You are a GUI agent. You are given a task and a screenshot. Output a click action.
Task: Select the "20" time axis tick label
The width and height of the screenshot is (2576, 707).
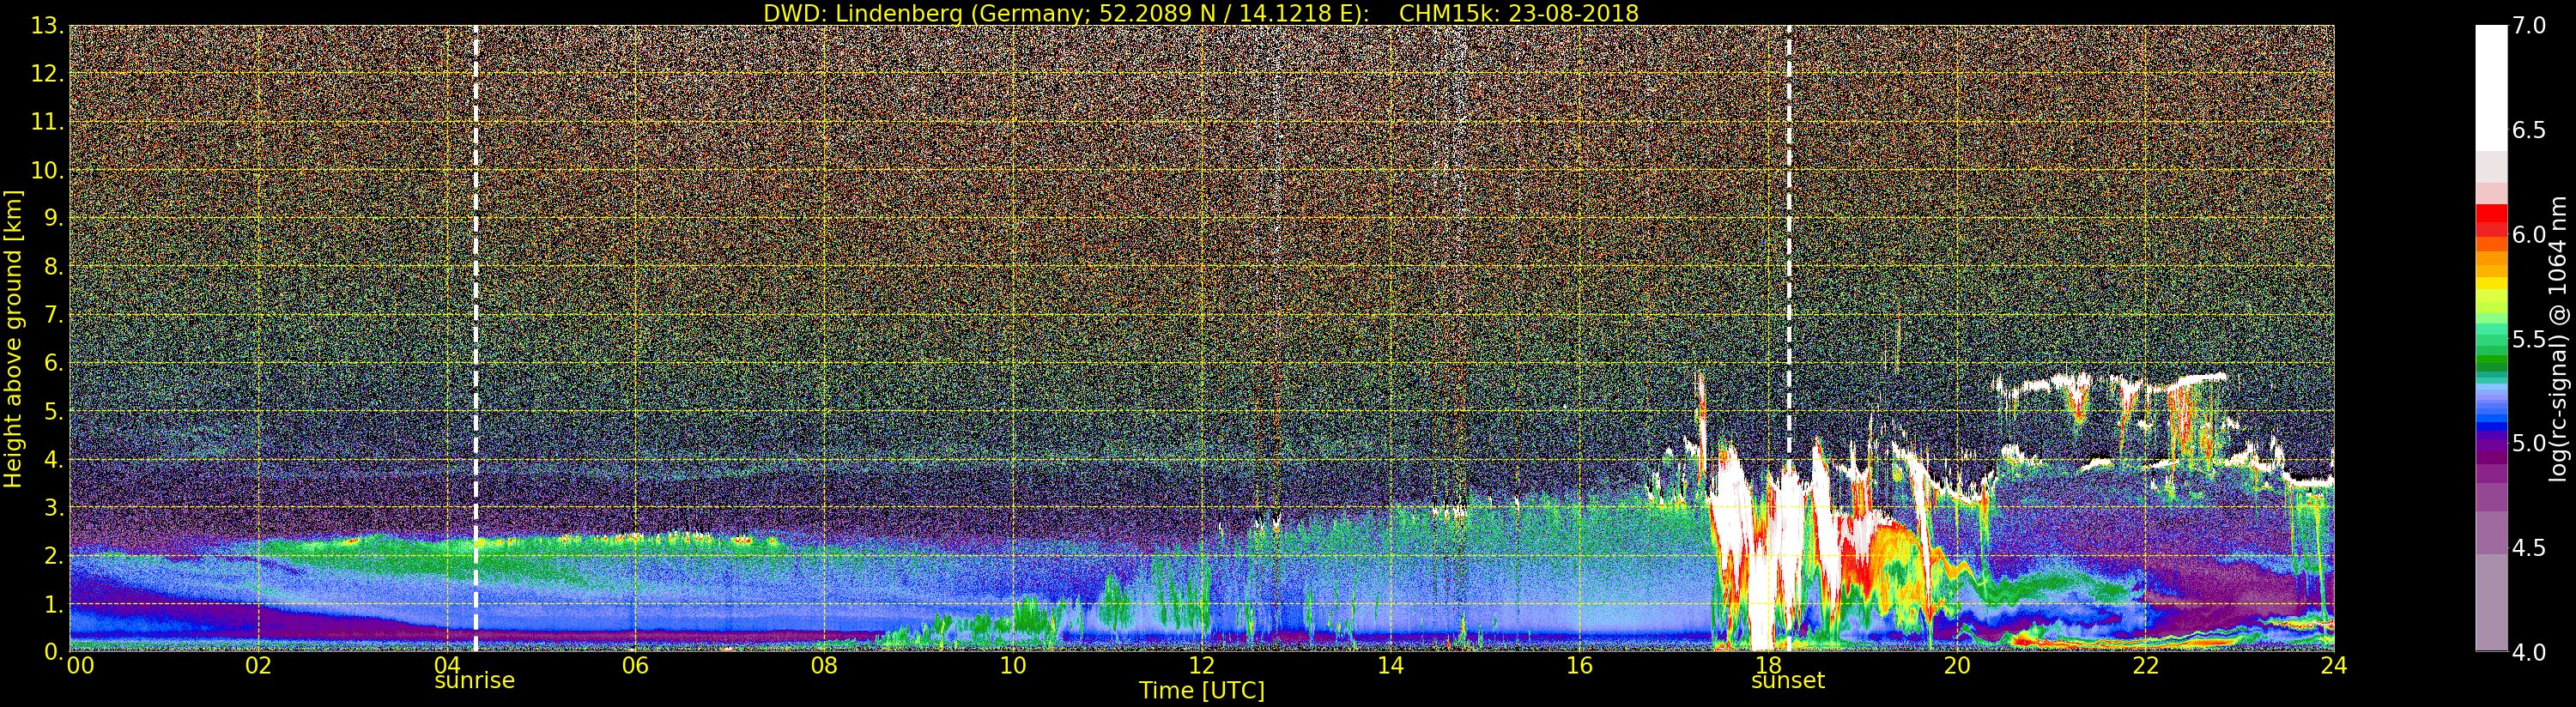(x=1956, y=665)
